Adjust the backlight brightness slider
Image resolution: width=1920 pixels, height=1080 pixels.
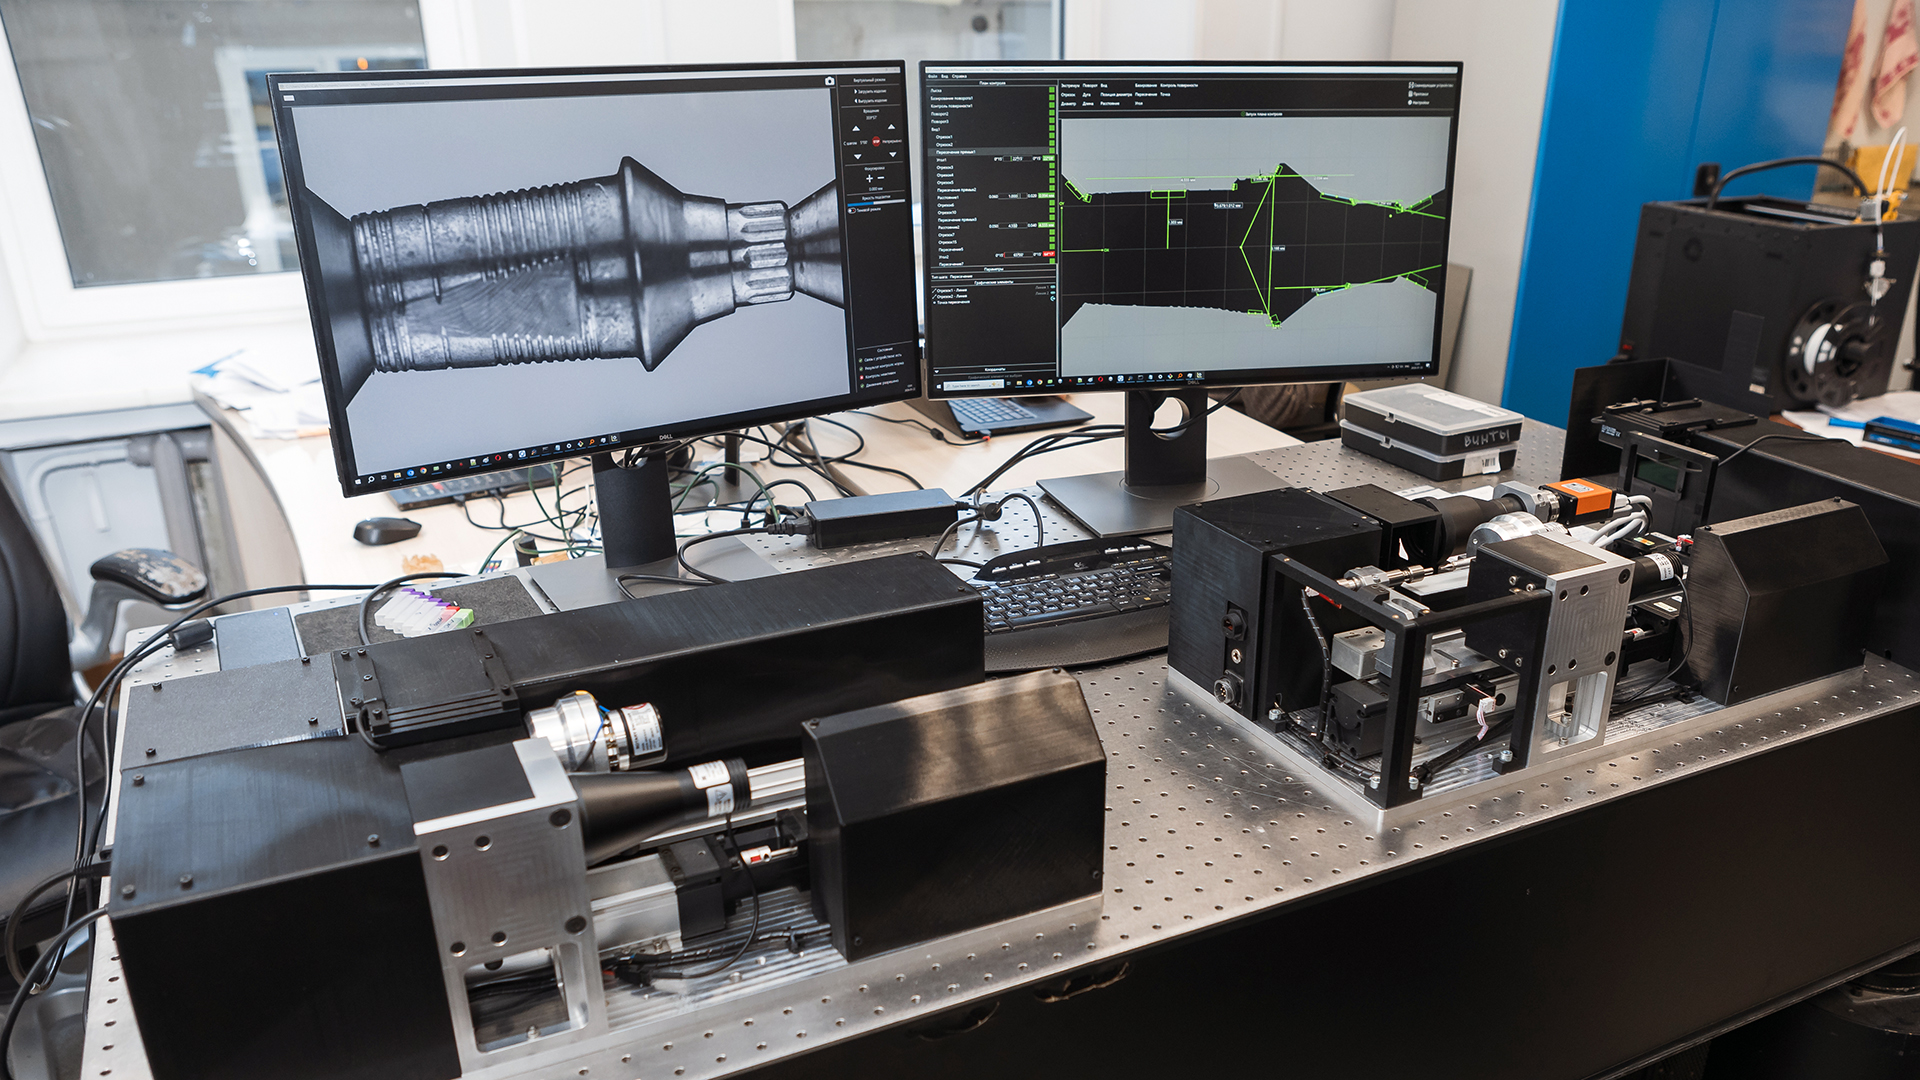coord(876,201)
